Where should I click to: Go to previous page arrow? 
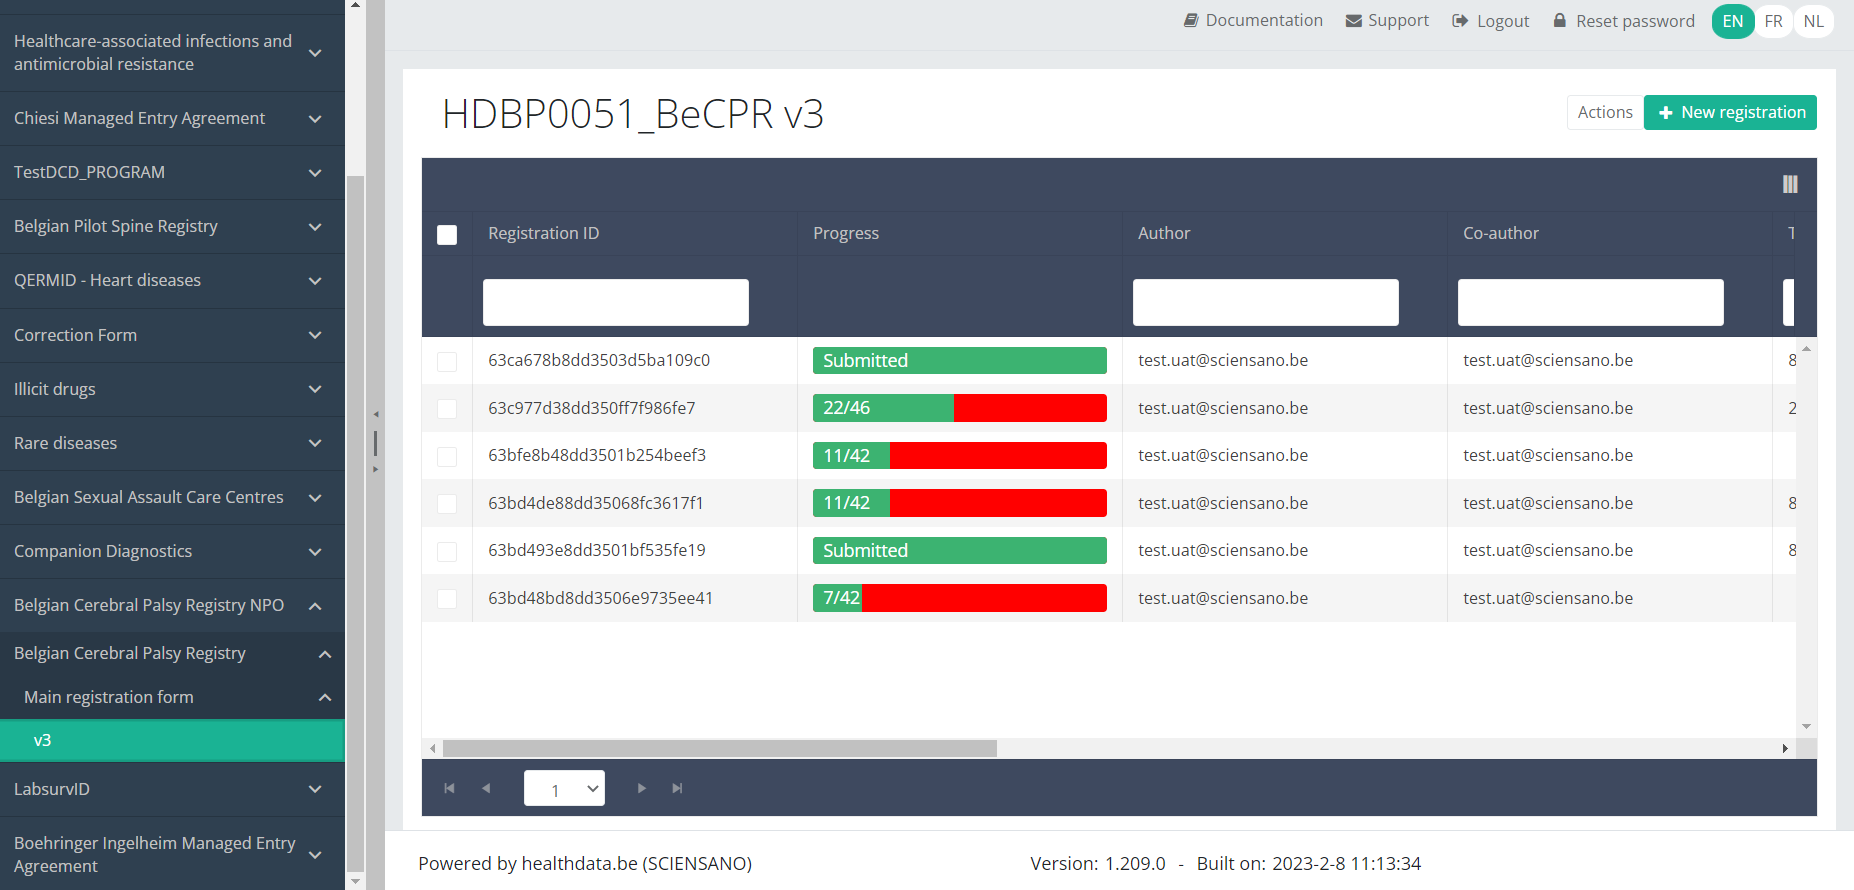[x=486, y=788]
